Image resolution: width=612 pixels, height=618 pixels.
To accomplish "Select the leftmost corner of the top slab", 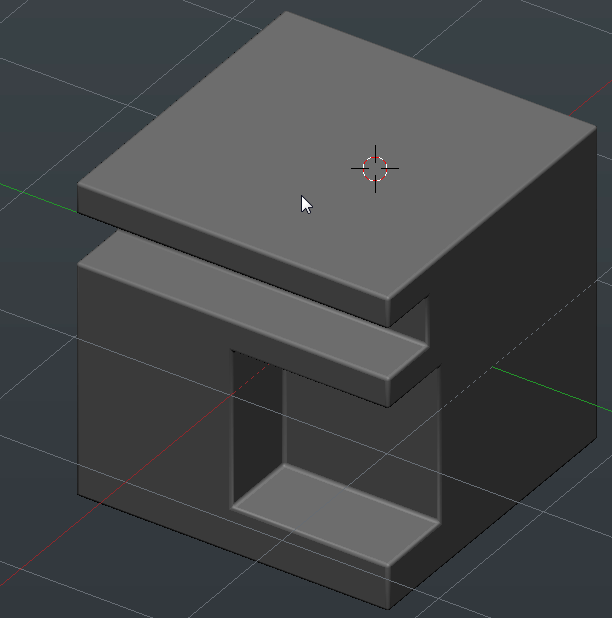I will 79,187.
